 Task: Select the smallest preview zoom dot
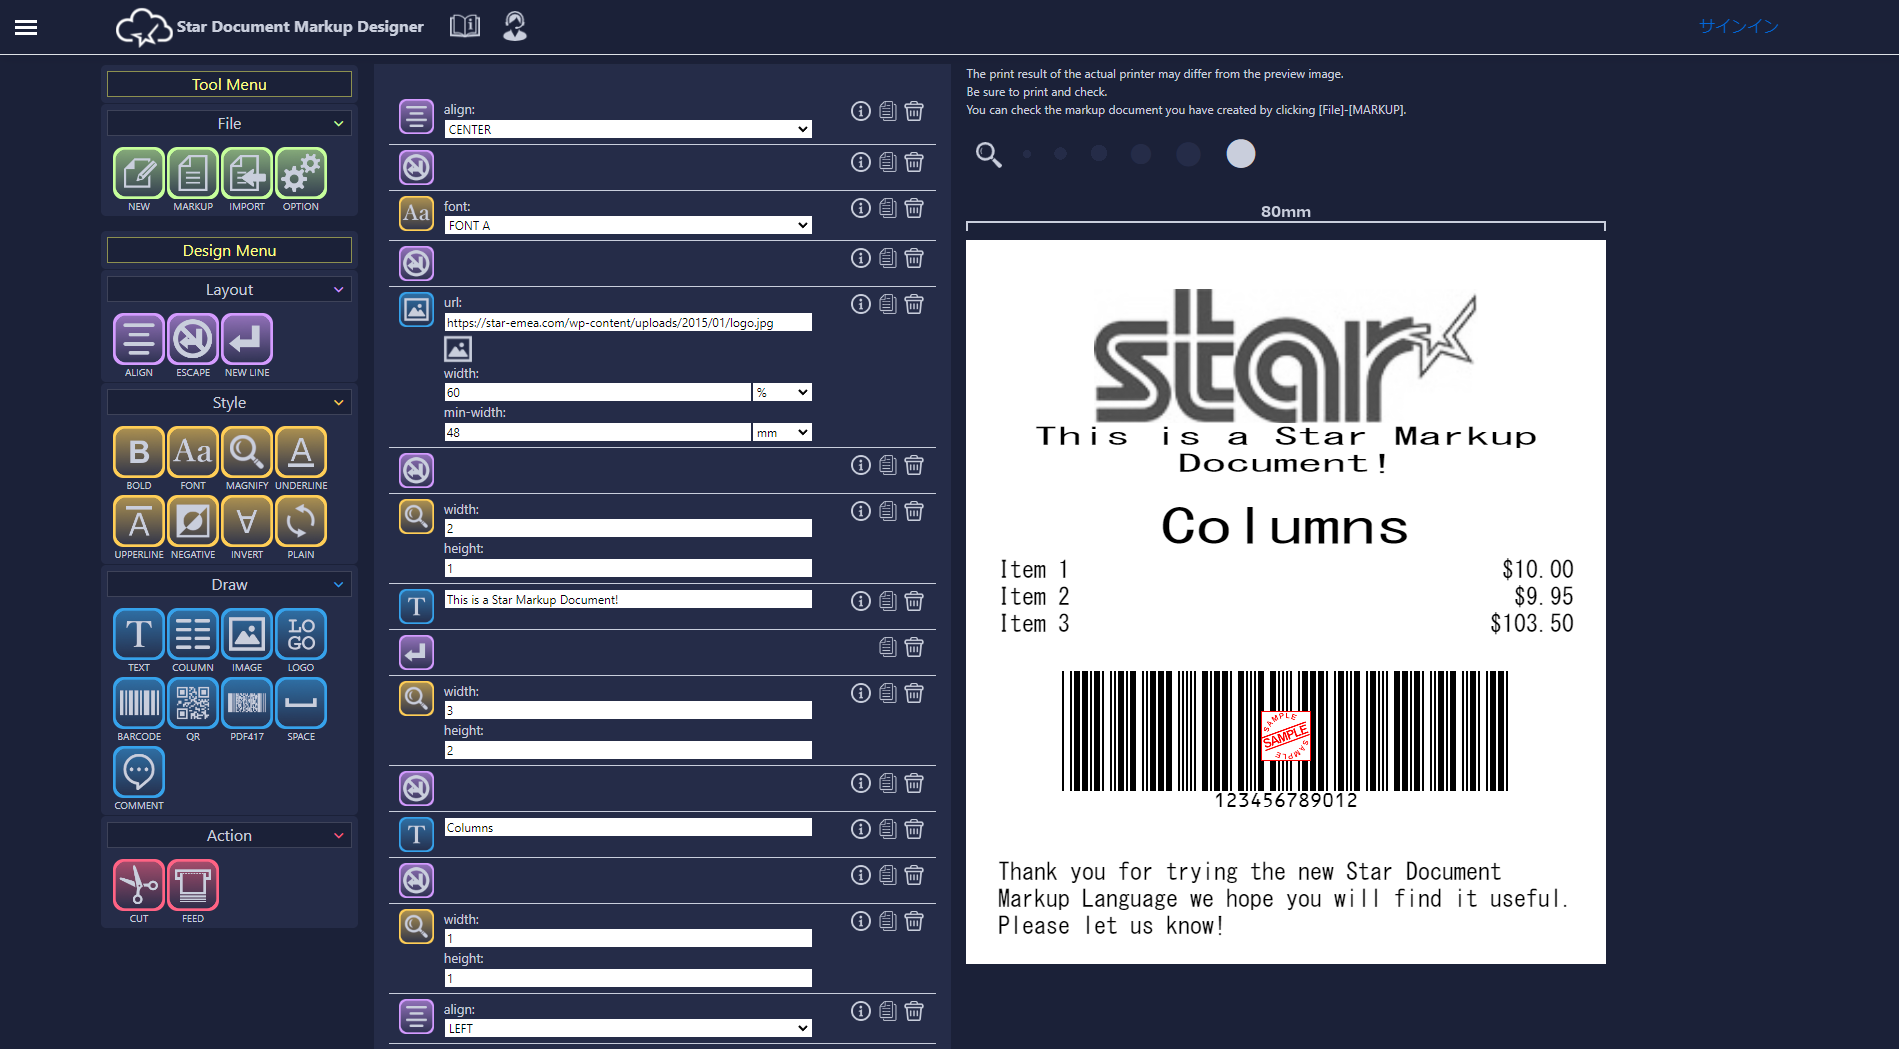pyautogui.click(x=1027, y=154)
